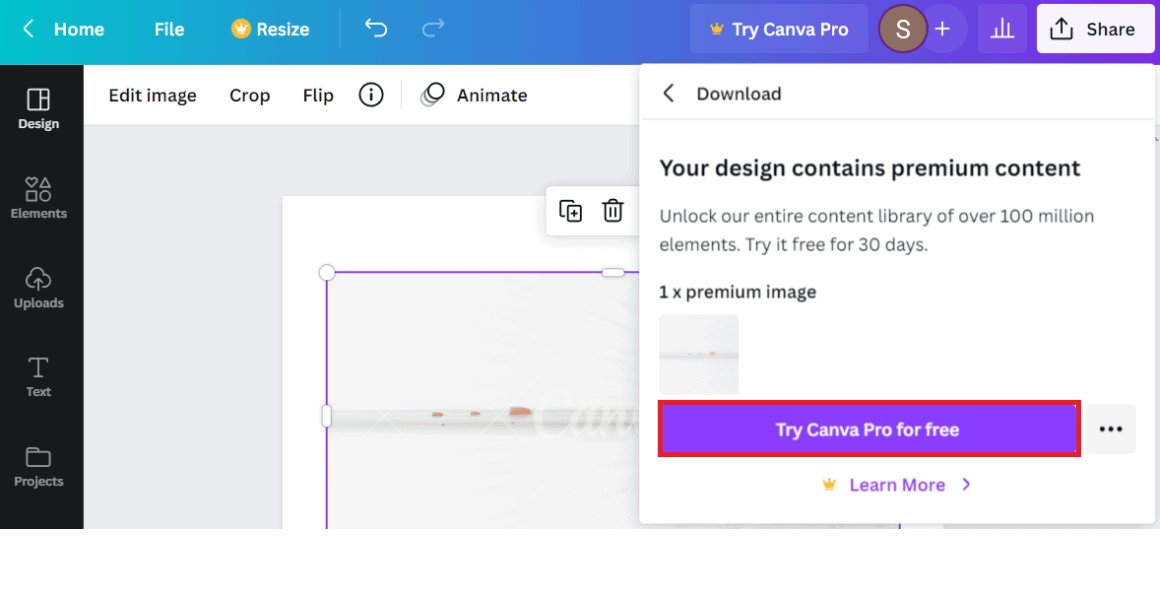Switch to the Crop tab

(x=249, y=95)
